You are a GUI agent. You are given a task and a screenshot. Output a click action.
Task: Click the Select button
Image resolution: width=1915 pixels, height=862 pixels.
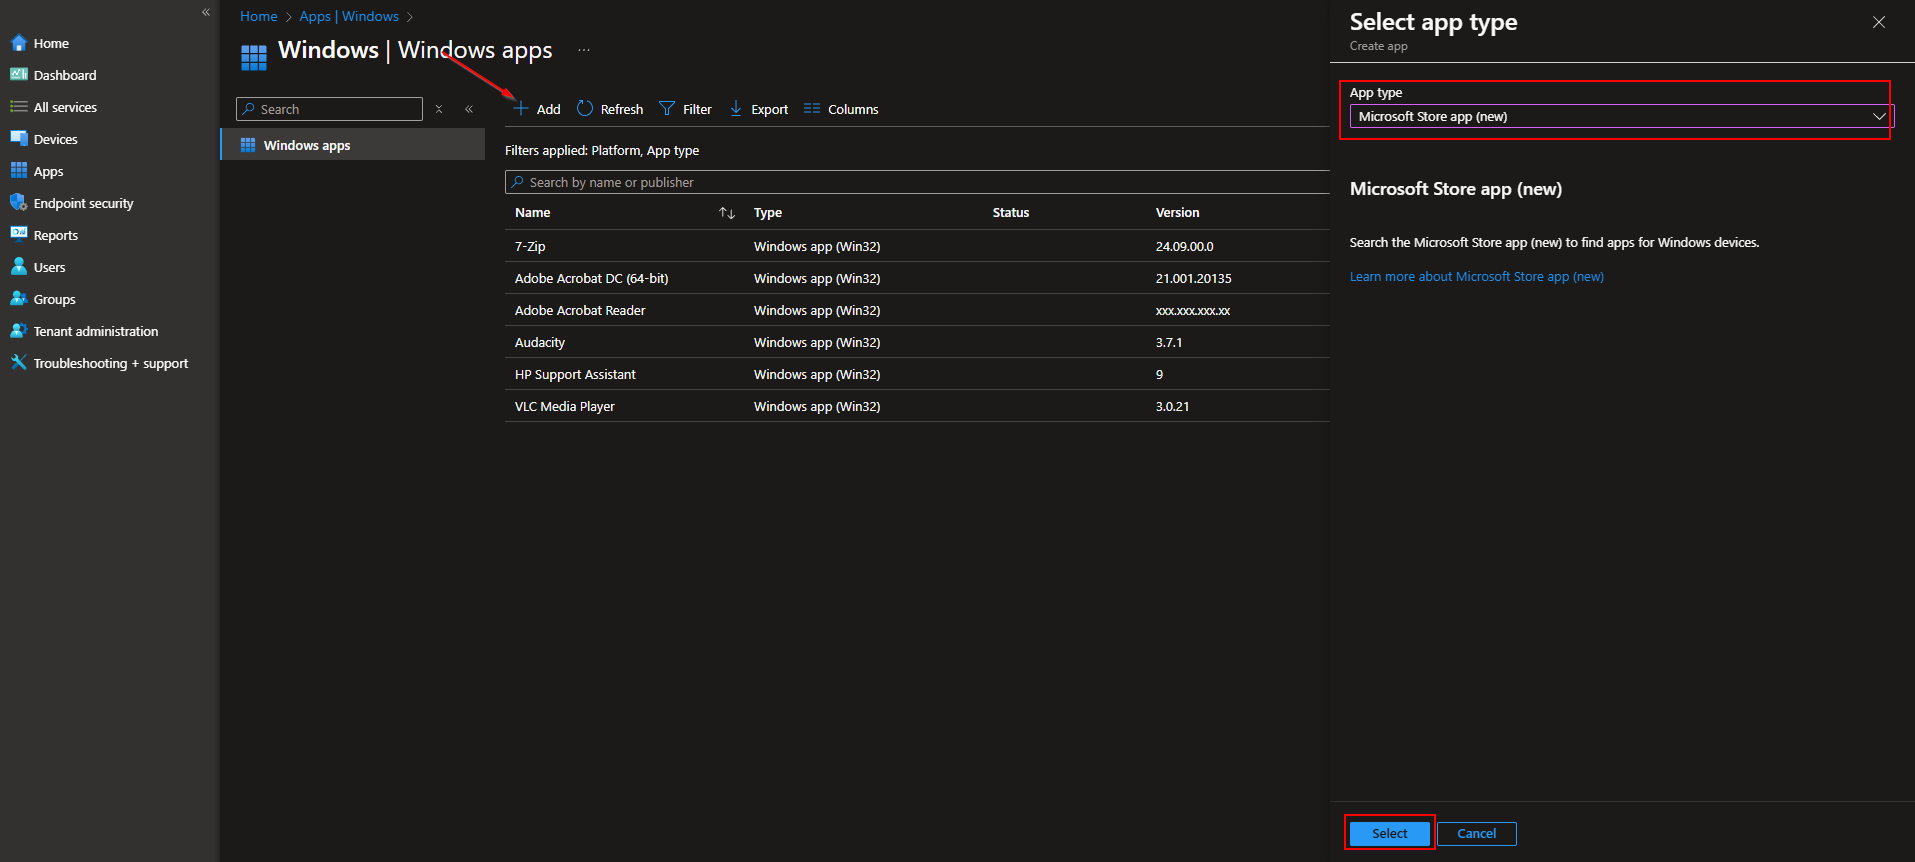tap(1389, 833)
